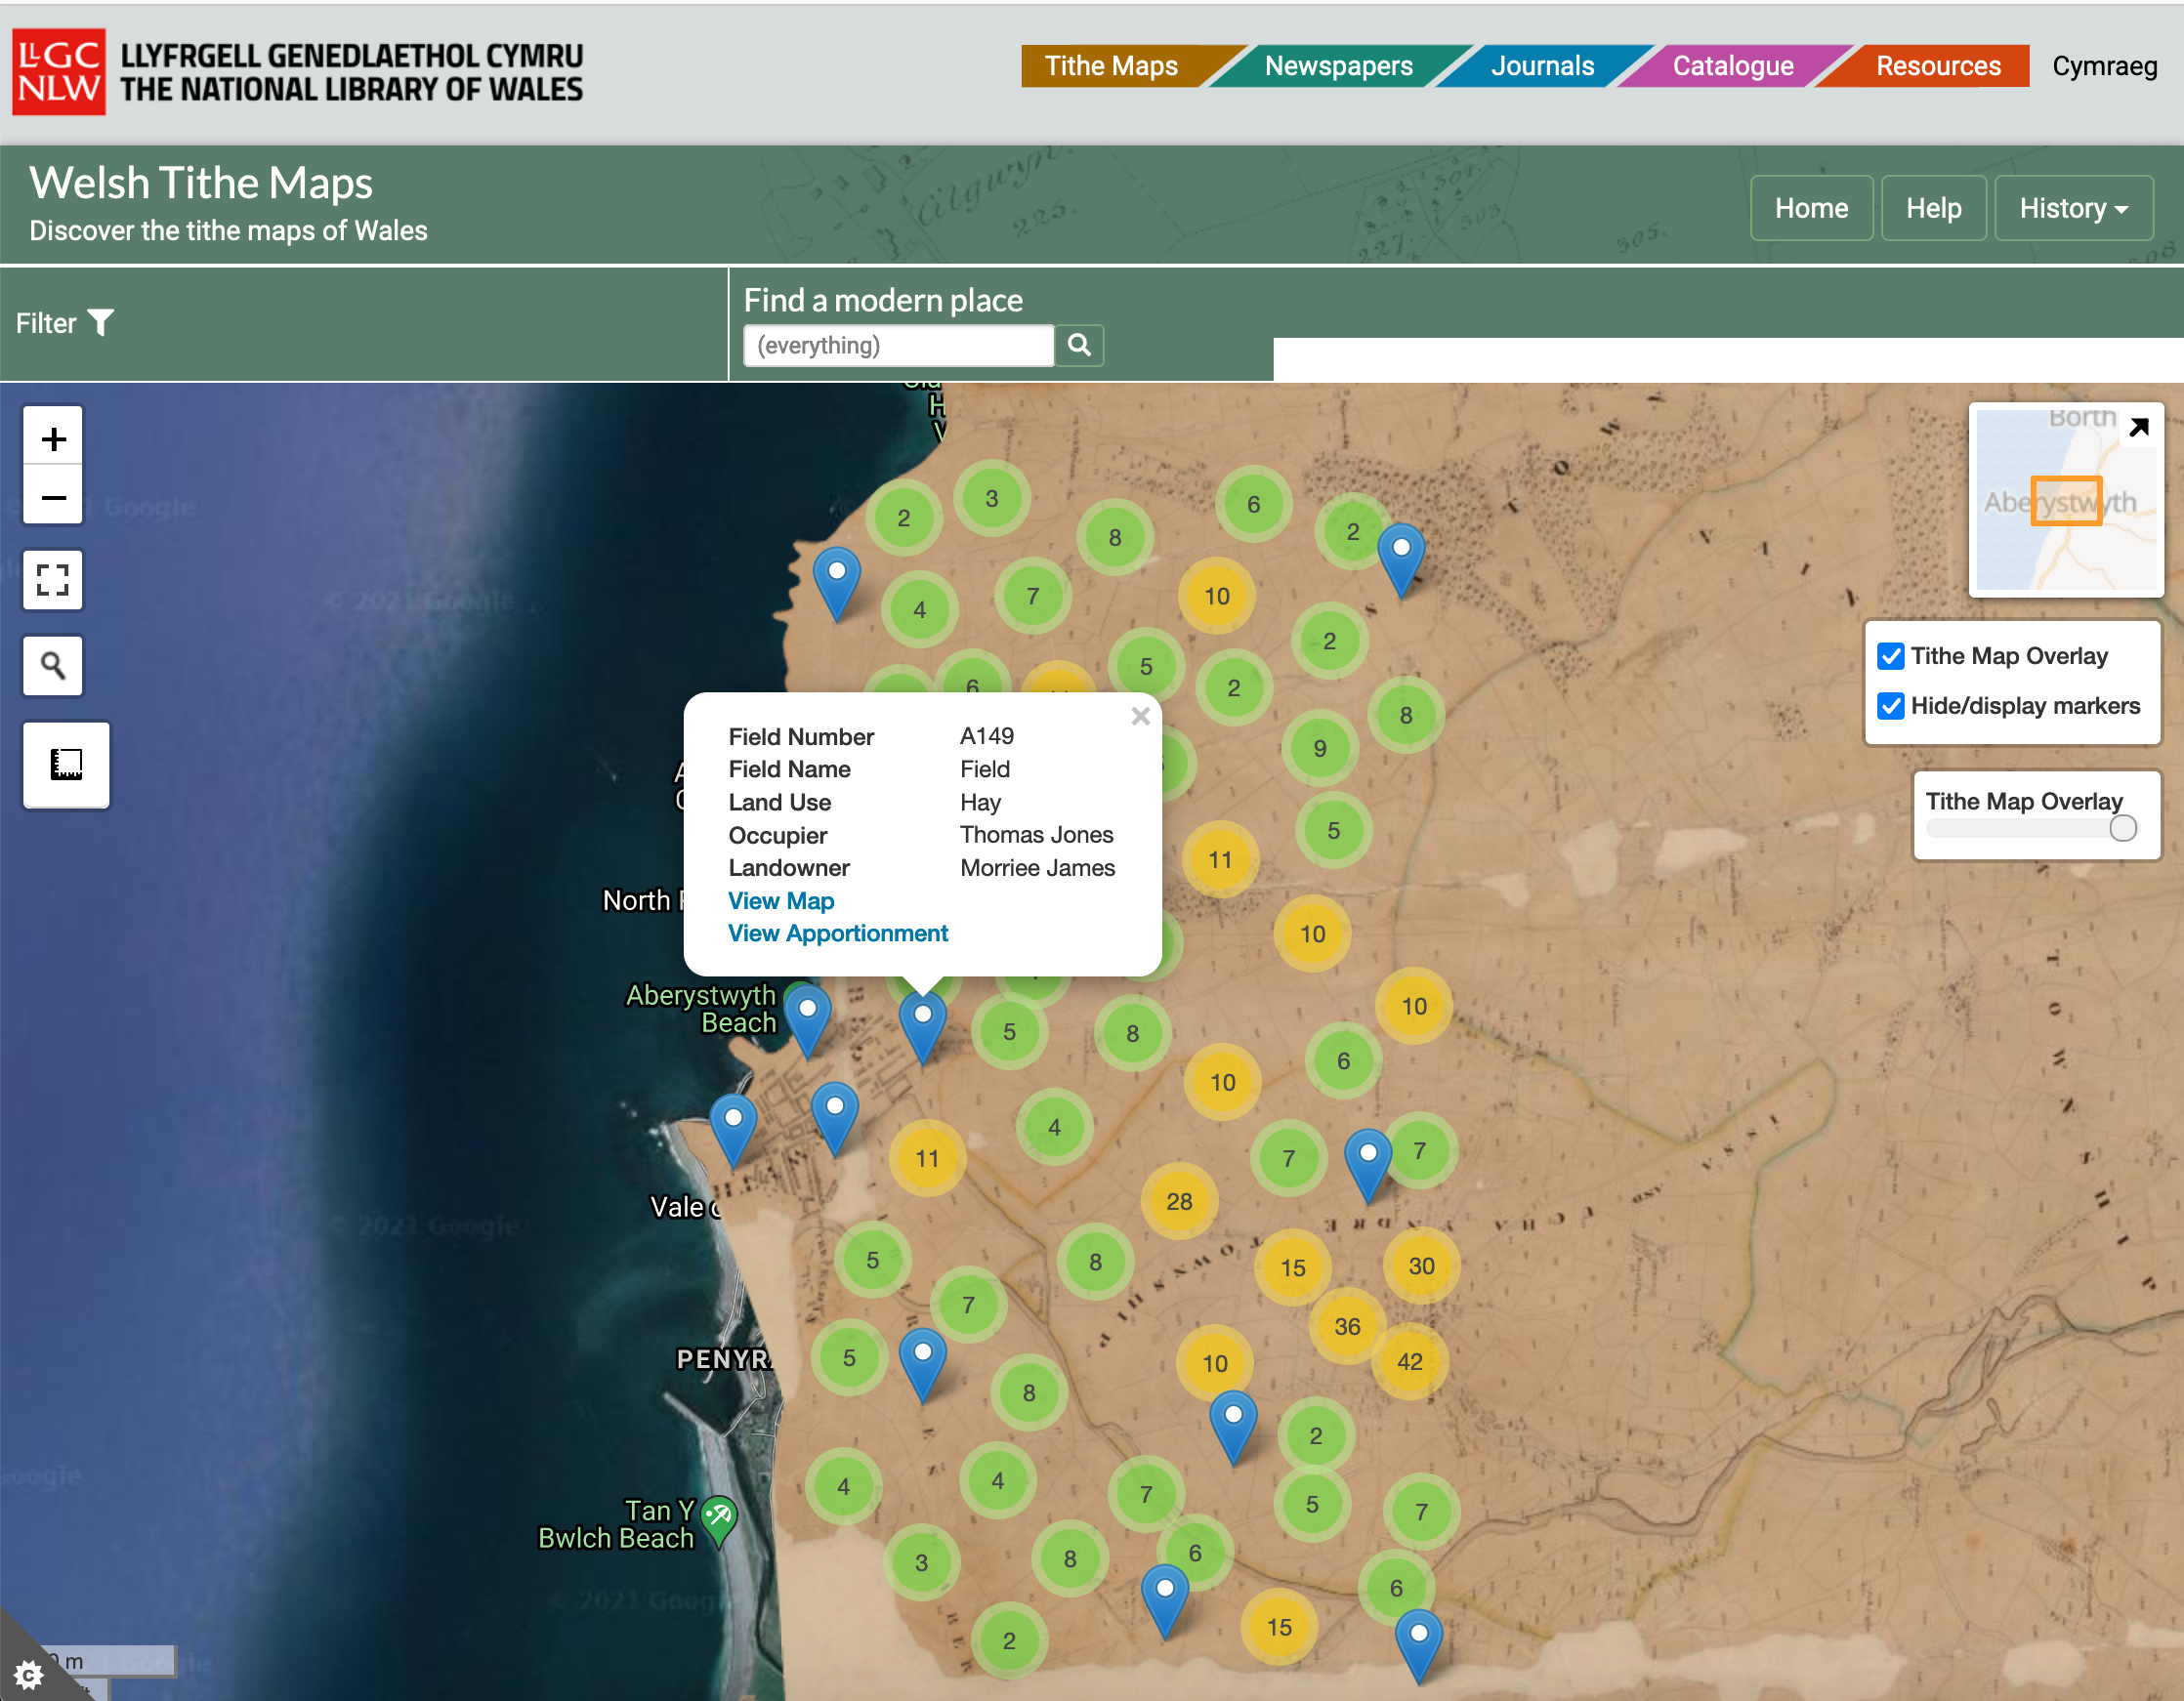Click the Morriee James landowner value
Screen dimensions: 2184x1701
(x=1037, y=868)
